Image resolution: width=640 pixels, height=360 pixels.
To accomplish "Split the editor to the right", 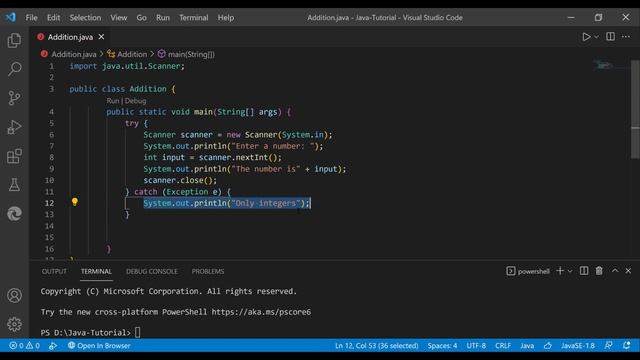I will (x=610, y=37).
